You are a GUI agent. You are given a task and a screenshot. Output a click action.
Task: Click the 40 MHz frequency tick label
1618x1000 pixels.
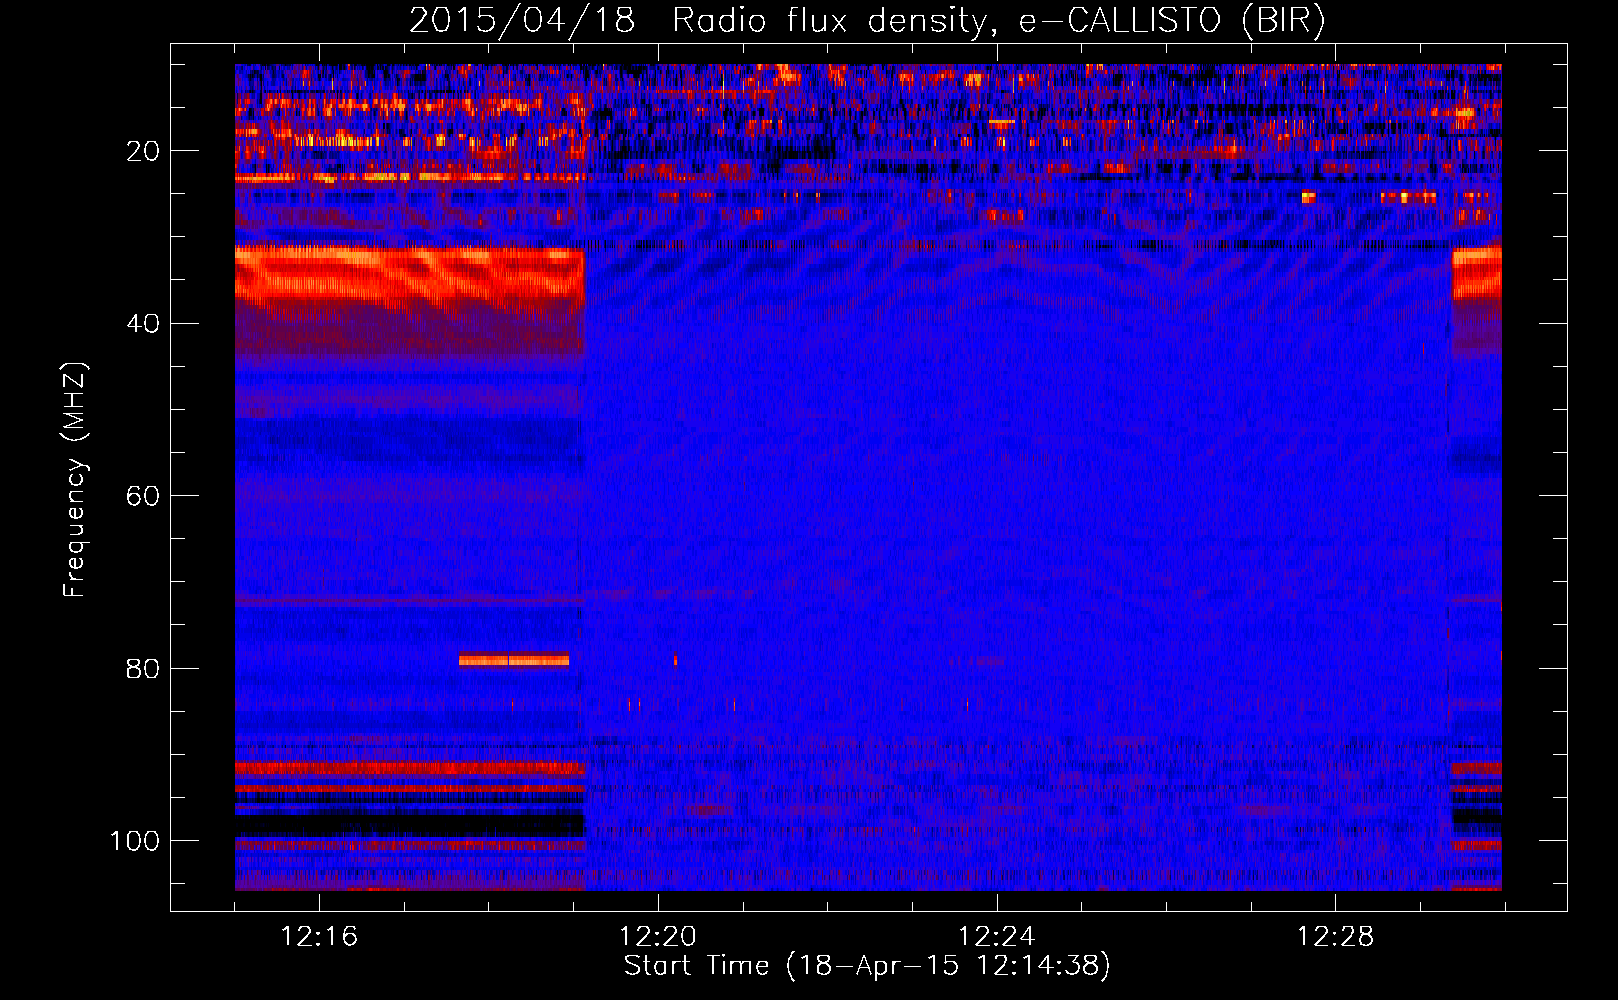point(143,323)
